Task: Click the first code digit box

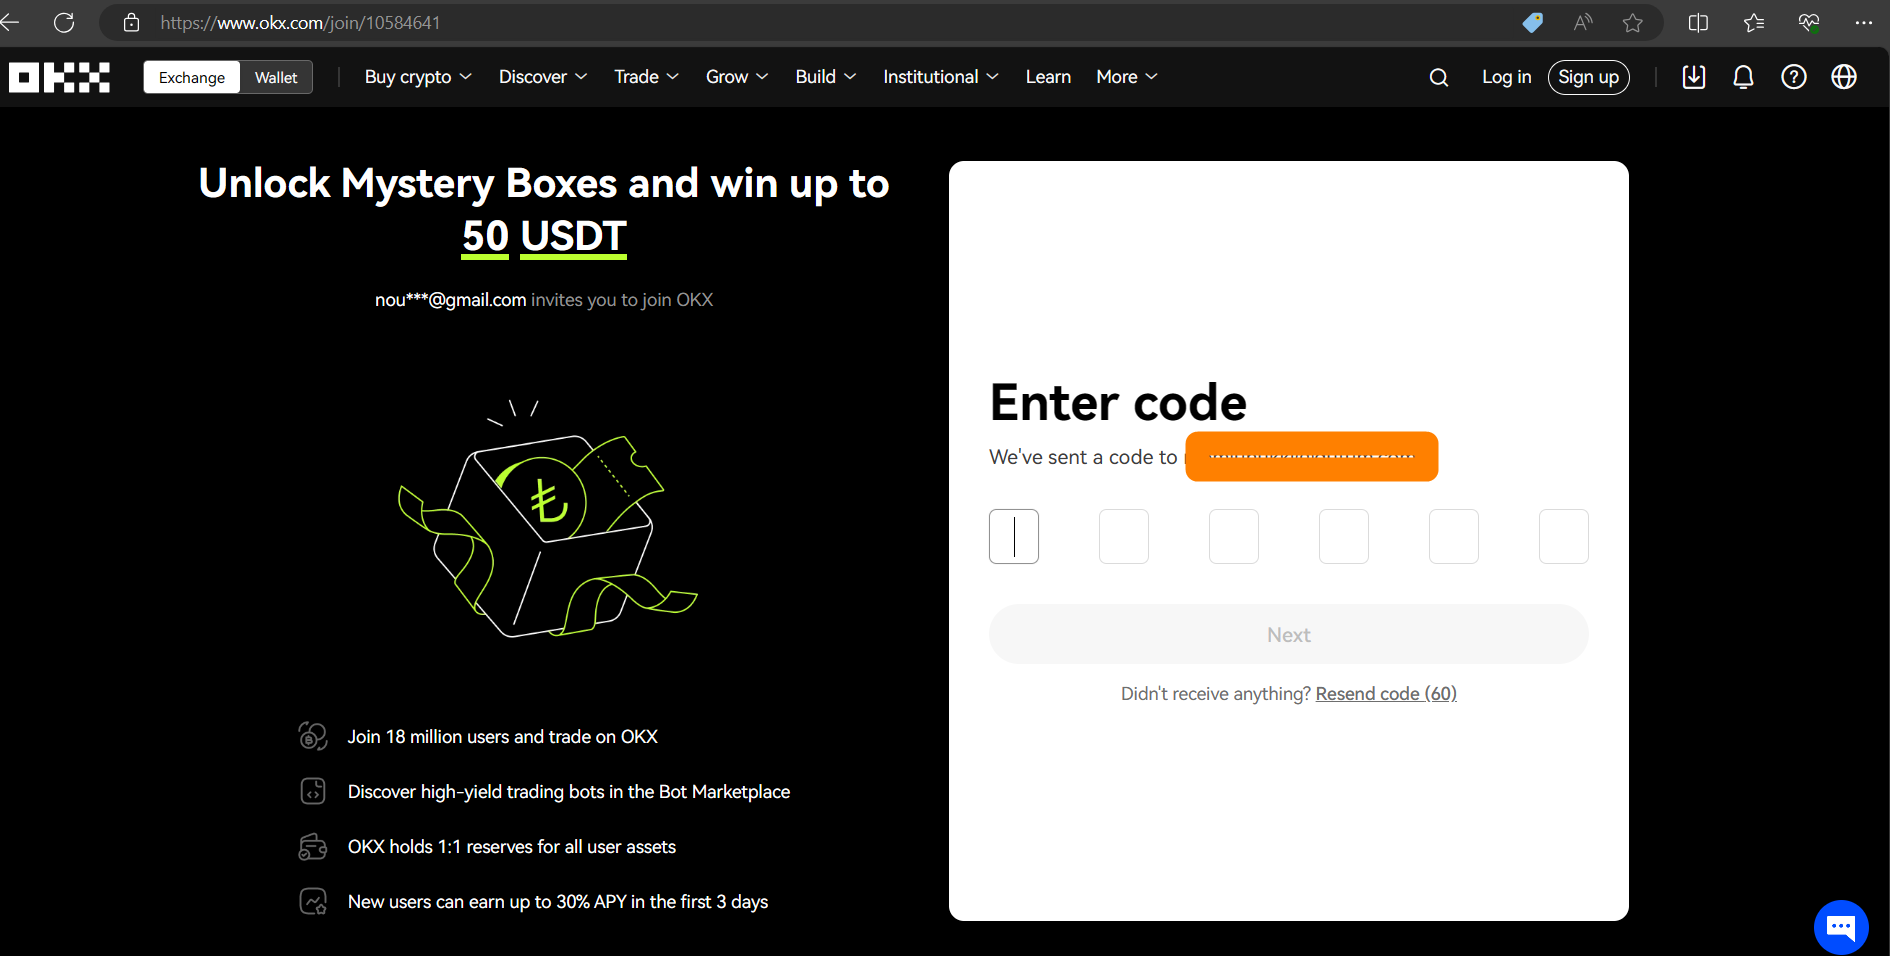Action: [1013, 536]
